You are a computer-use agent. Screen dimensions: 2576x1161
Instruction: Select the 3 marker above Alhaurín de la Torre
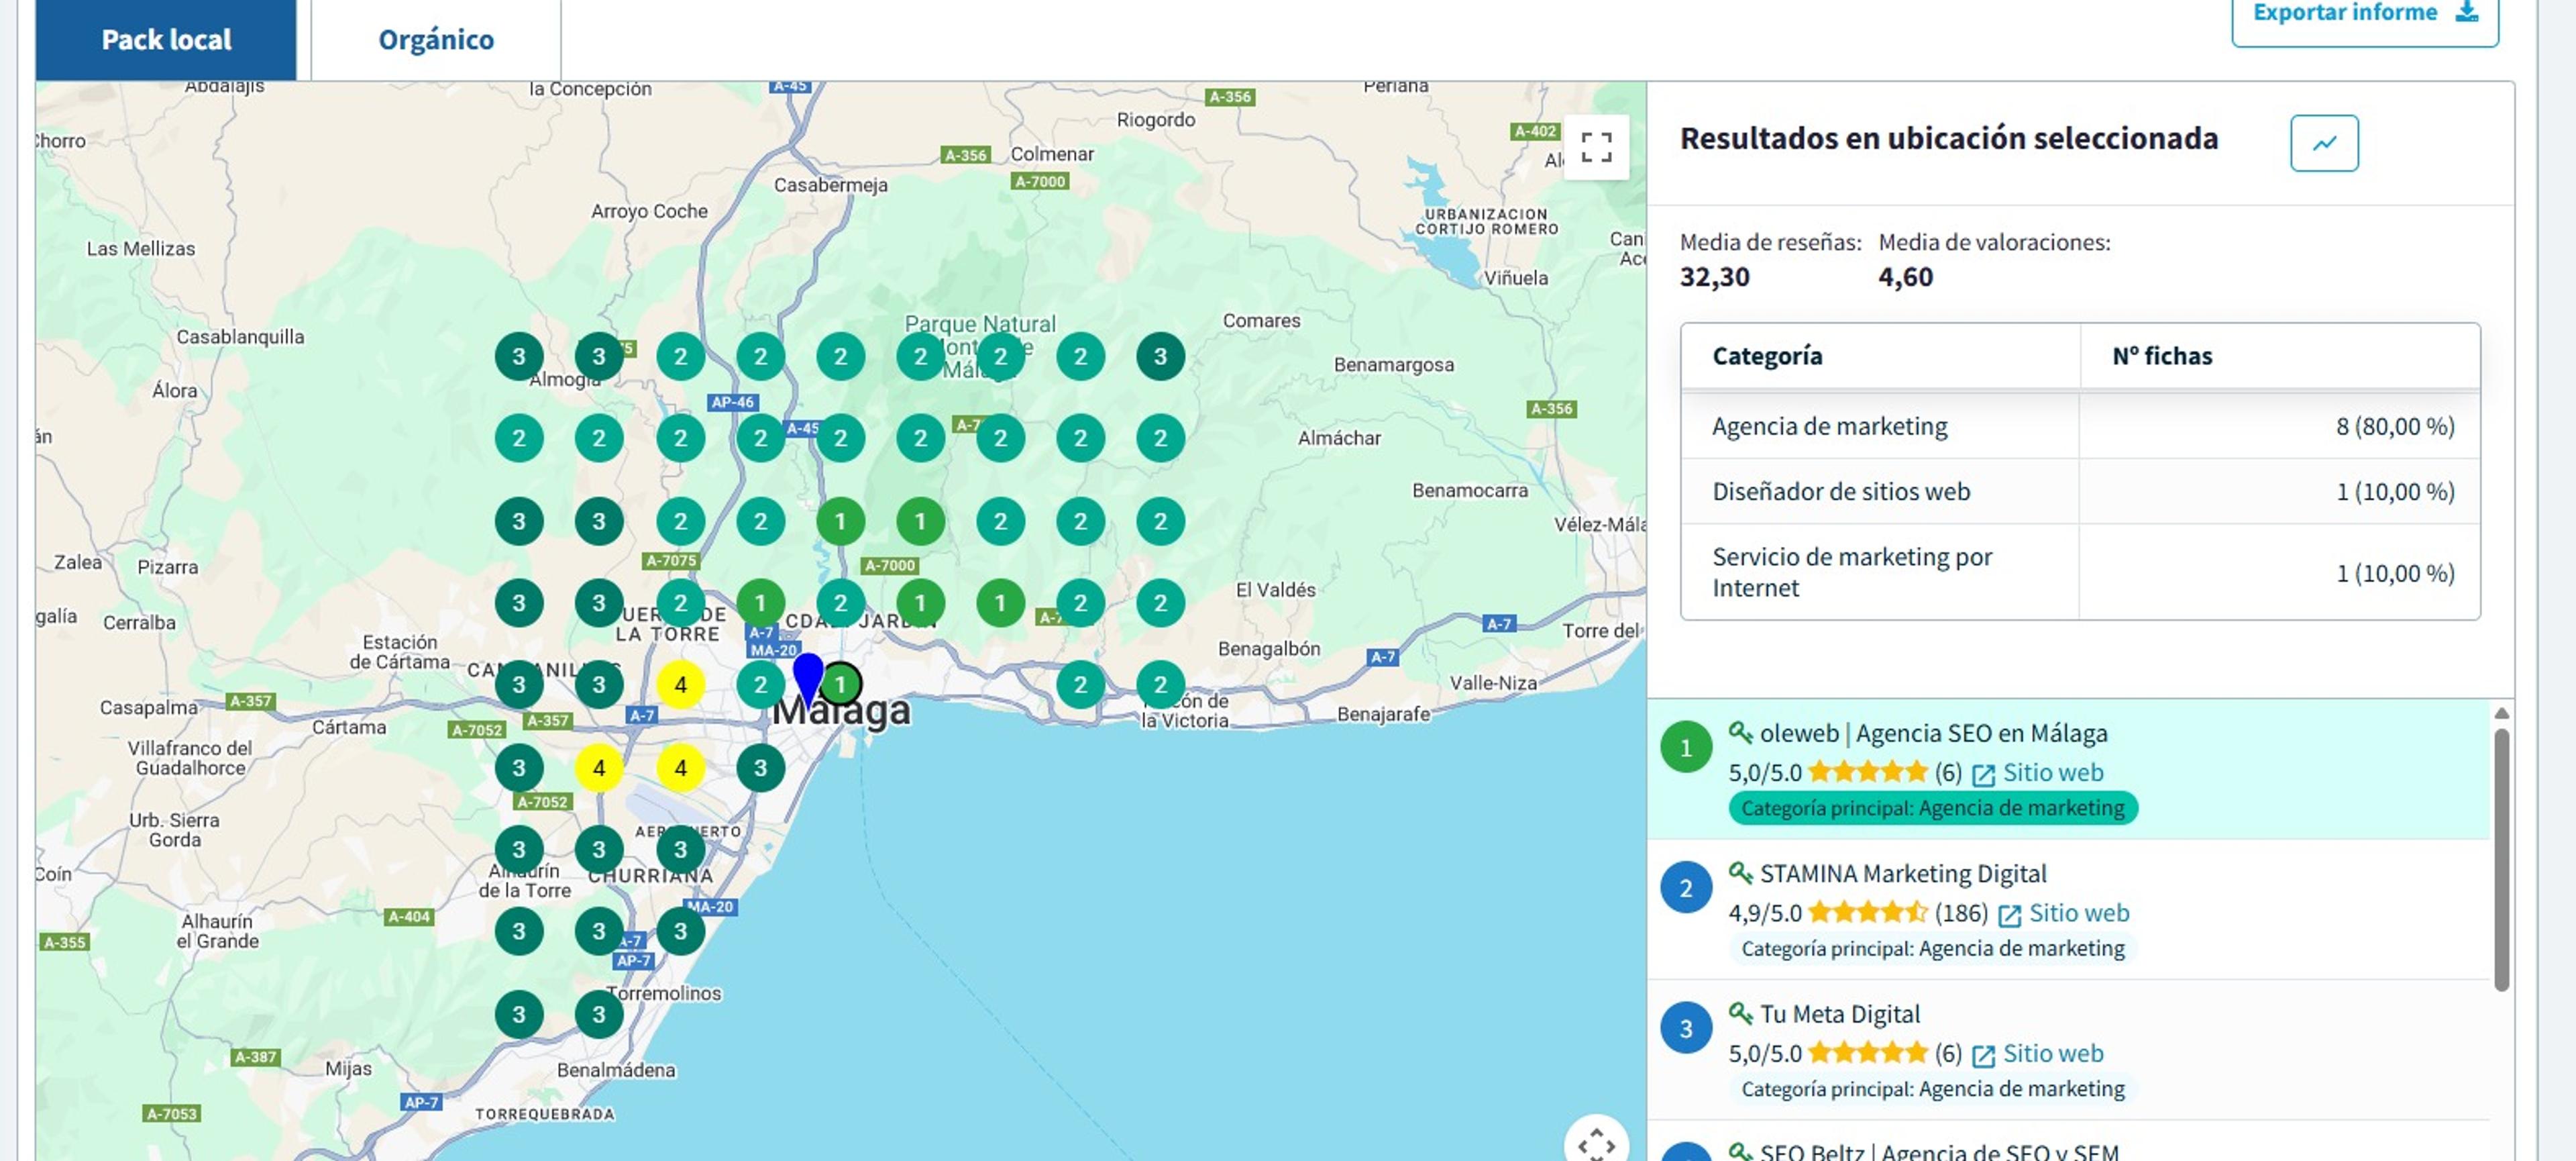[x=519, y=849]
